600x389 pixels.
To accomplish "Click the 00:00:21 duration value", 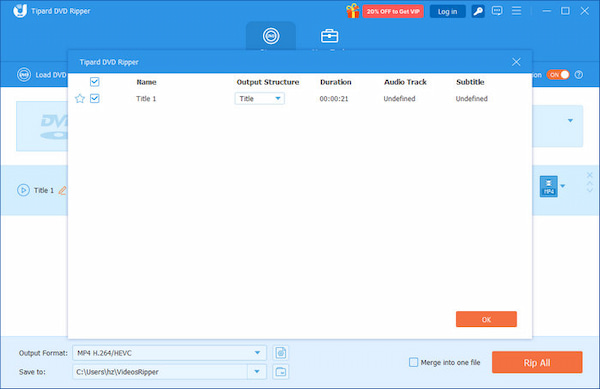I will [334, 99].
